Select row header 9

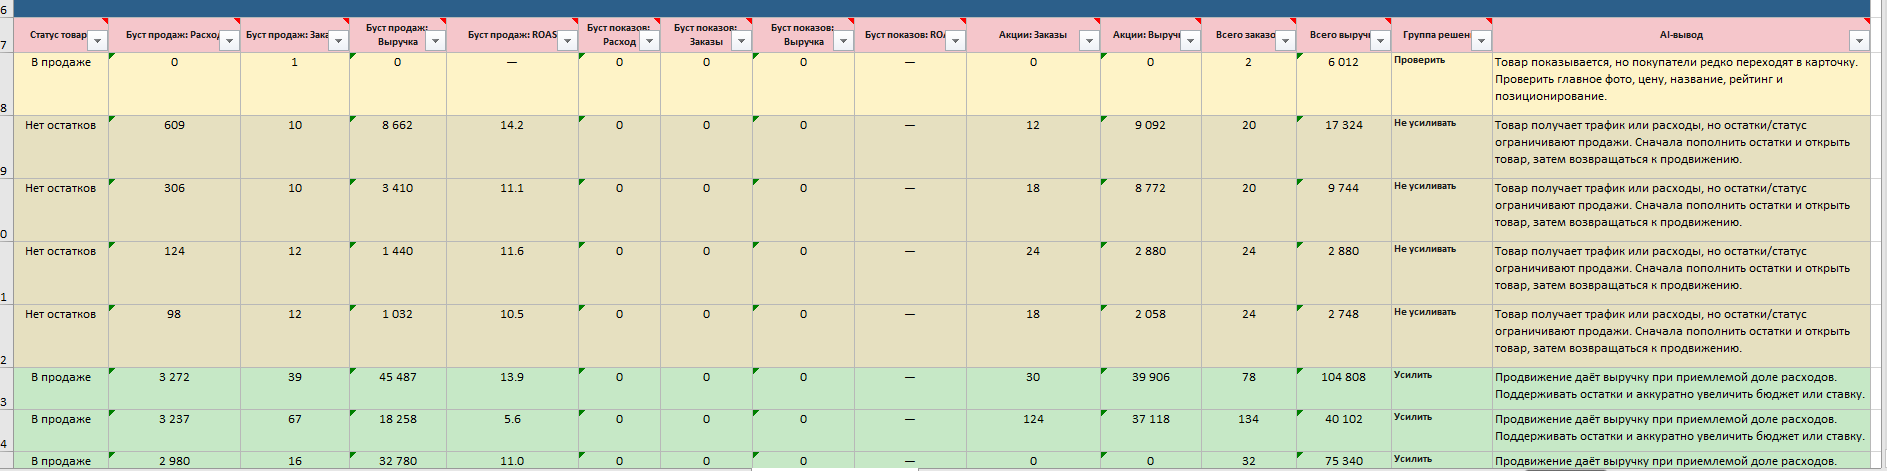pos(4,147)
